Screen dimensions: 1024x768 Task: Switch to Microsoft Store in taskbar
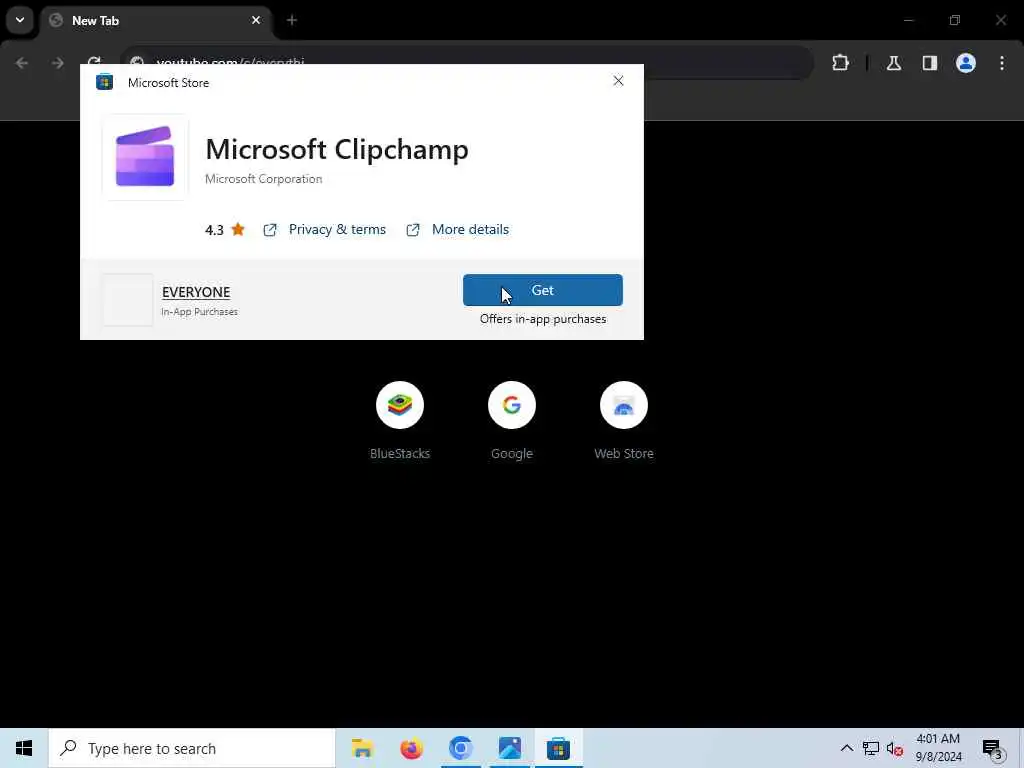point(558,748)
